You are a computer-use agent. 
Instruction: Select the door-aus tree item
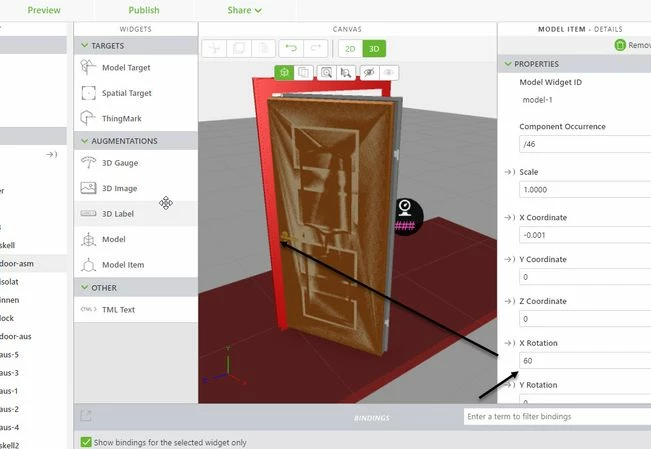point(15,336)
